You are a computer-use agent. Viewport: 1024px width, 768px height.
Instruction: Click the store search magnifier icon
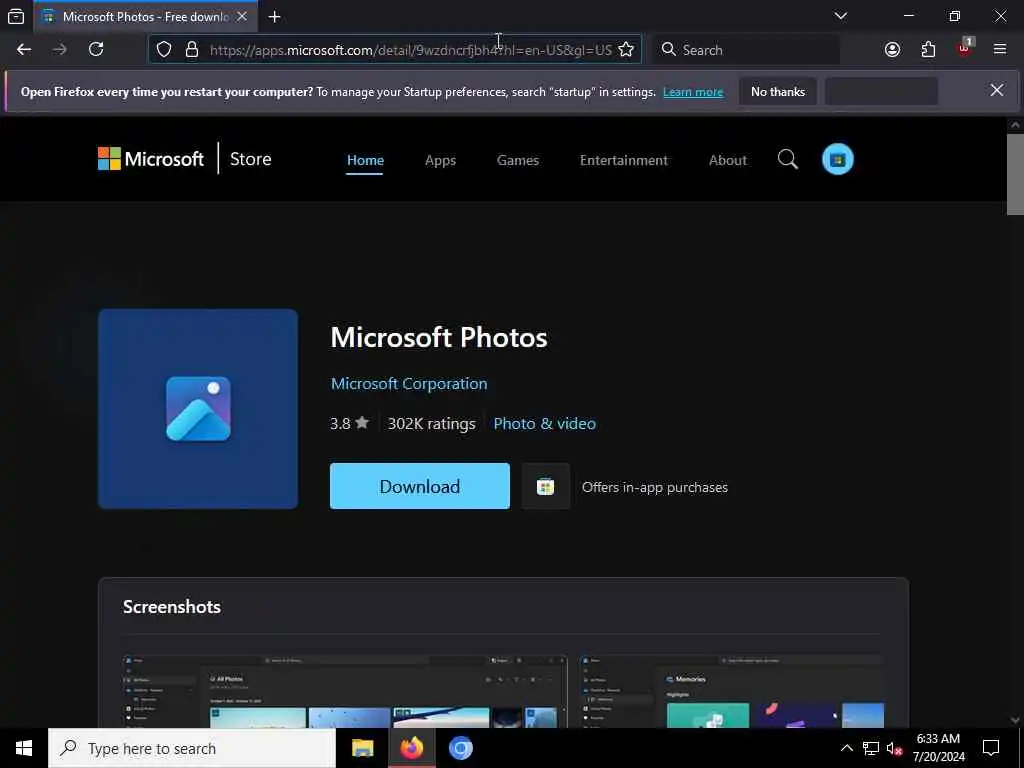788,159
